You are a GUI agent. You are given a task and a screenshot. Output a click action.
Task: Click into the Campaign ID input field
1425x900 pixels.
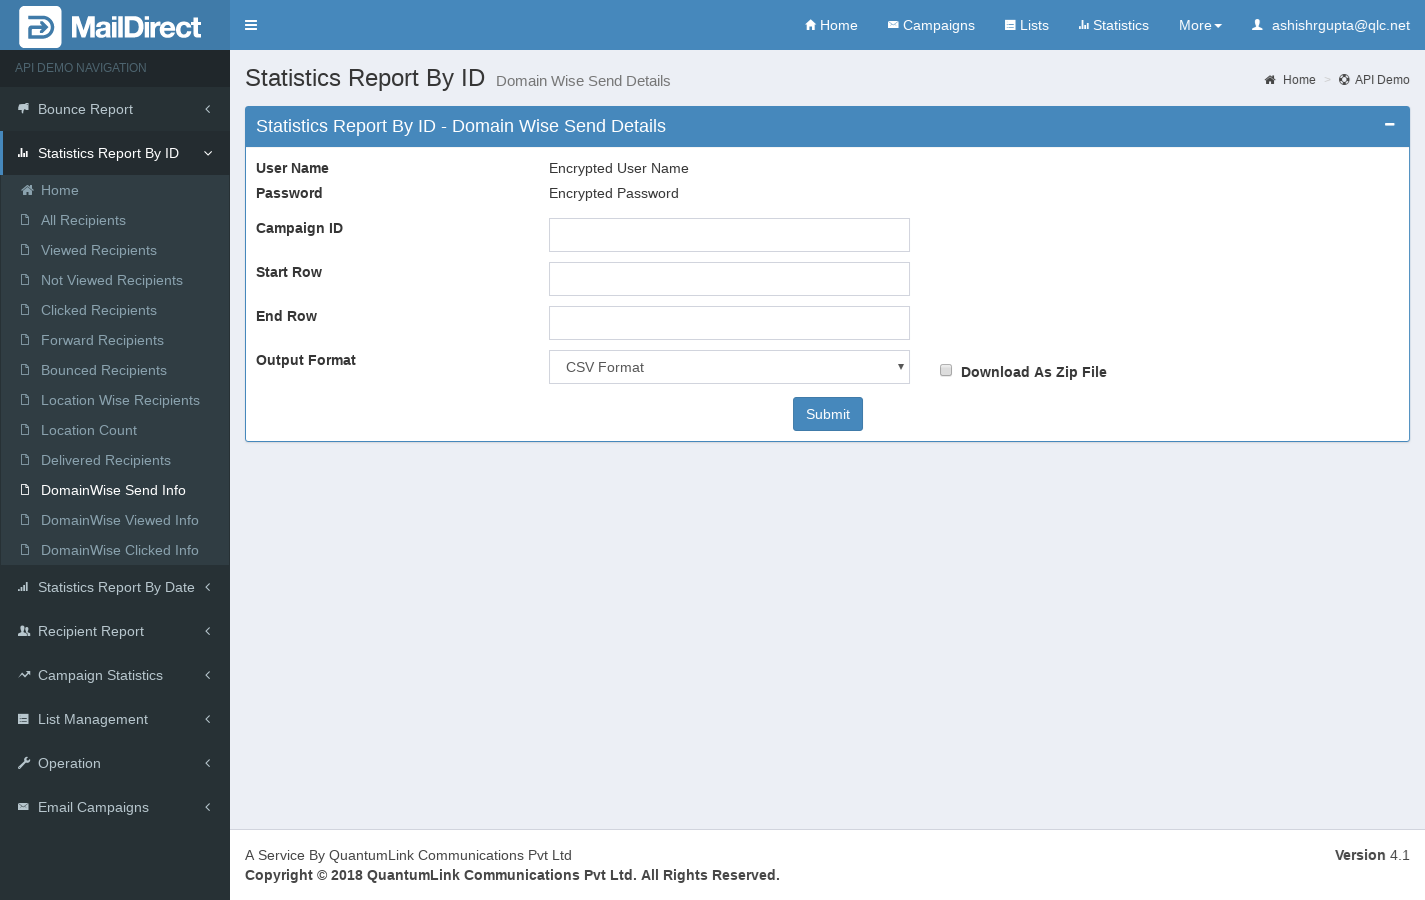pyautogui.click(x=729, y=235)
